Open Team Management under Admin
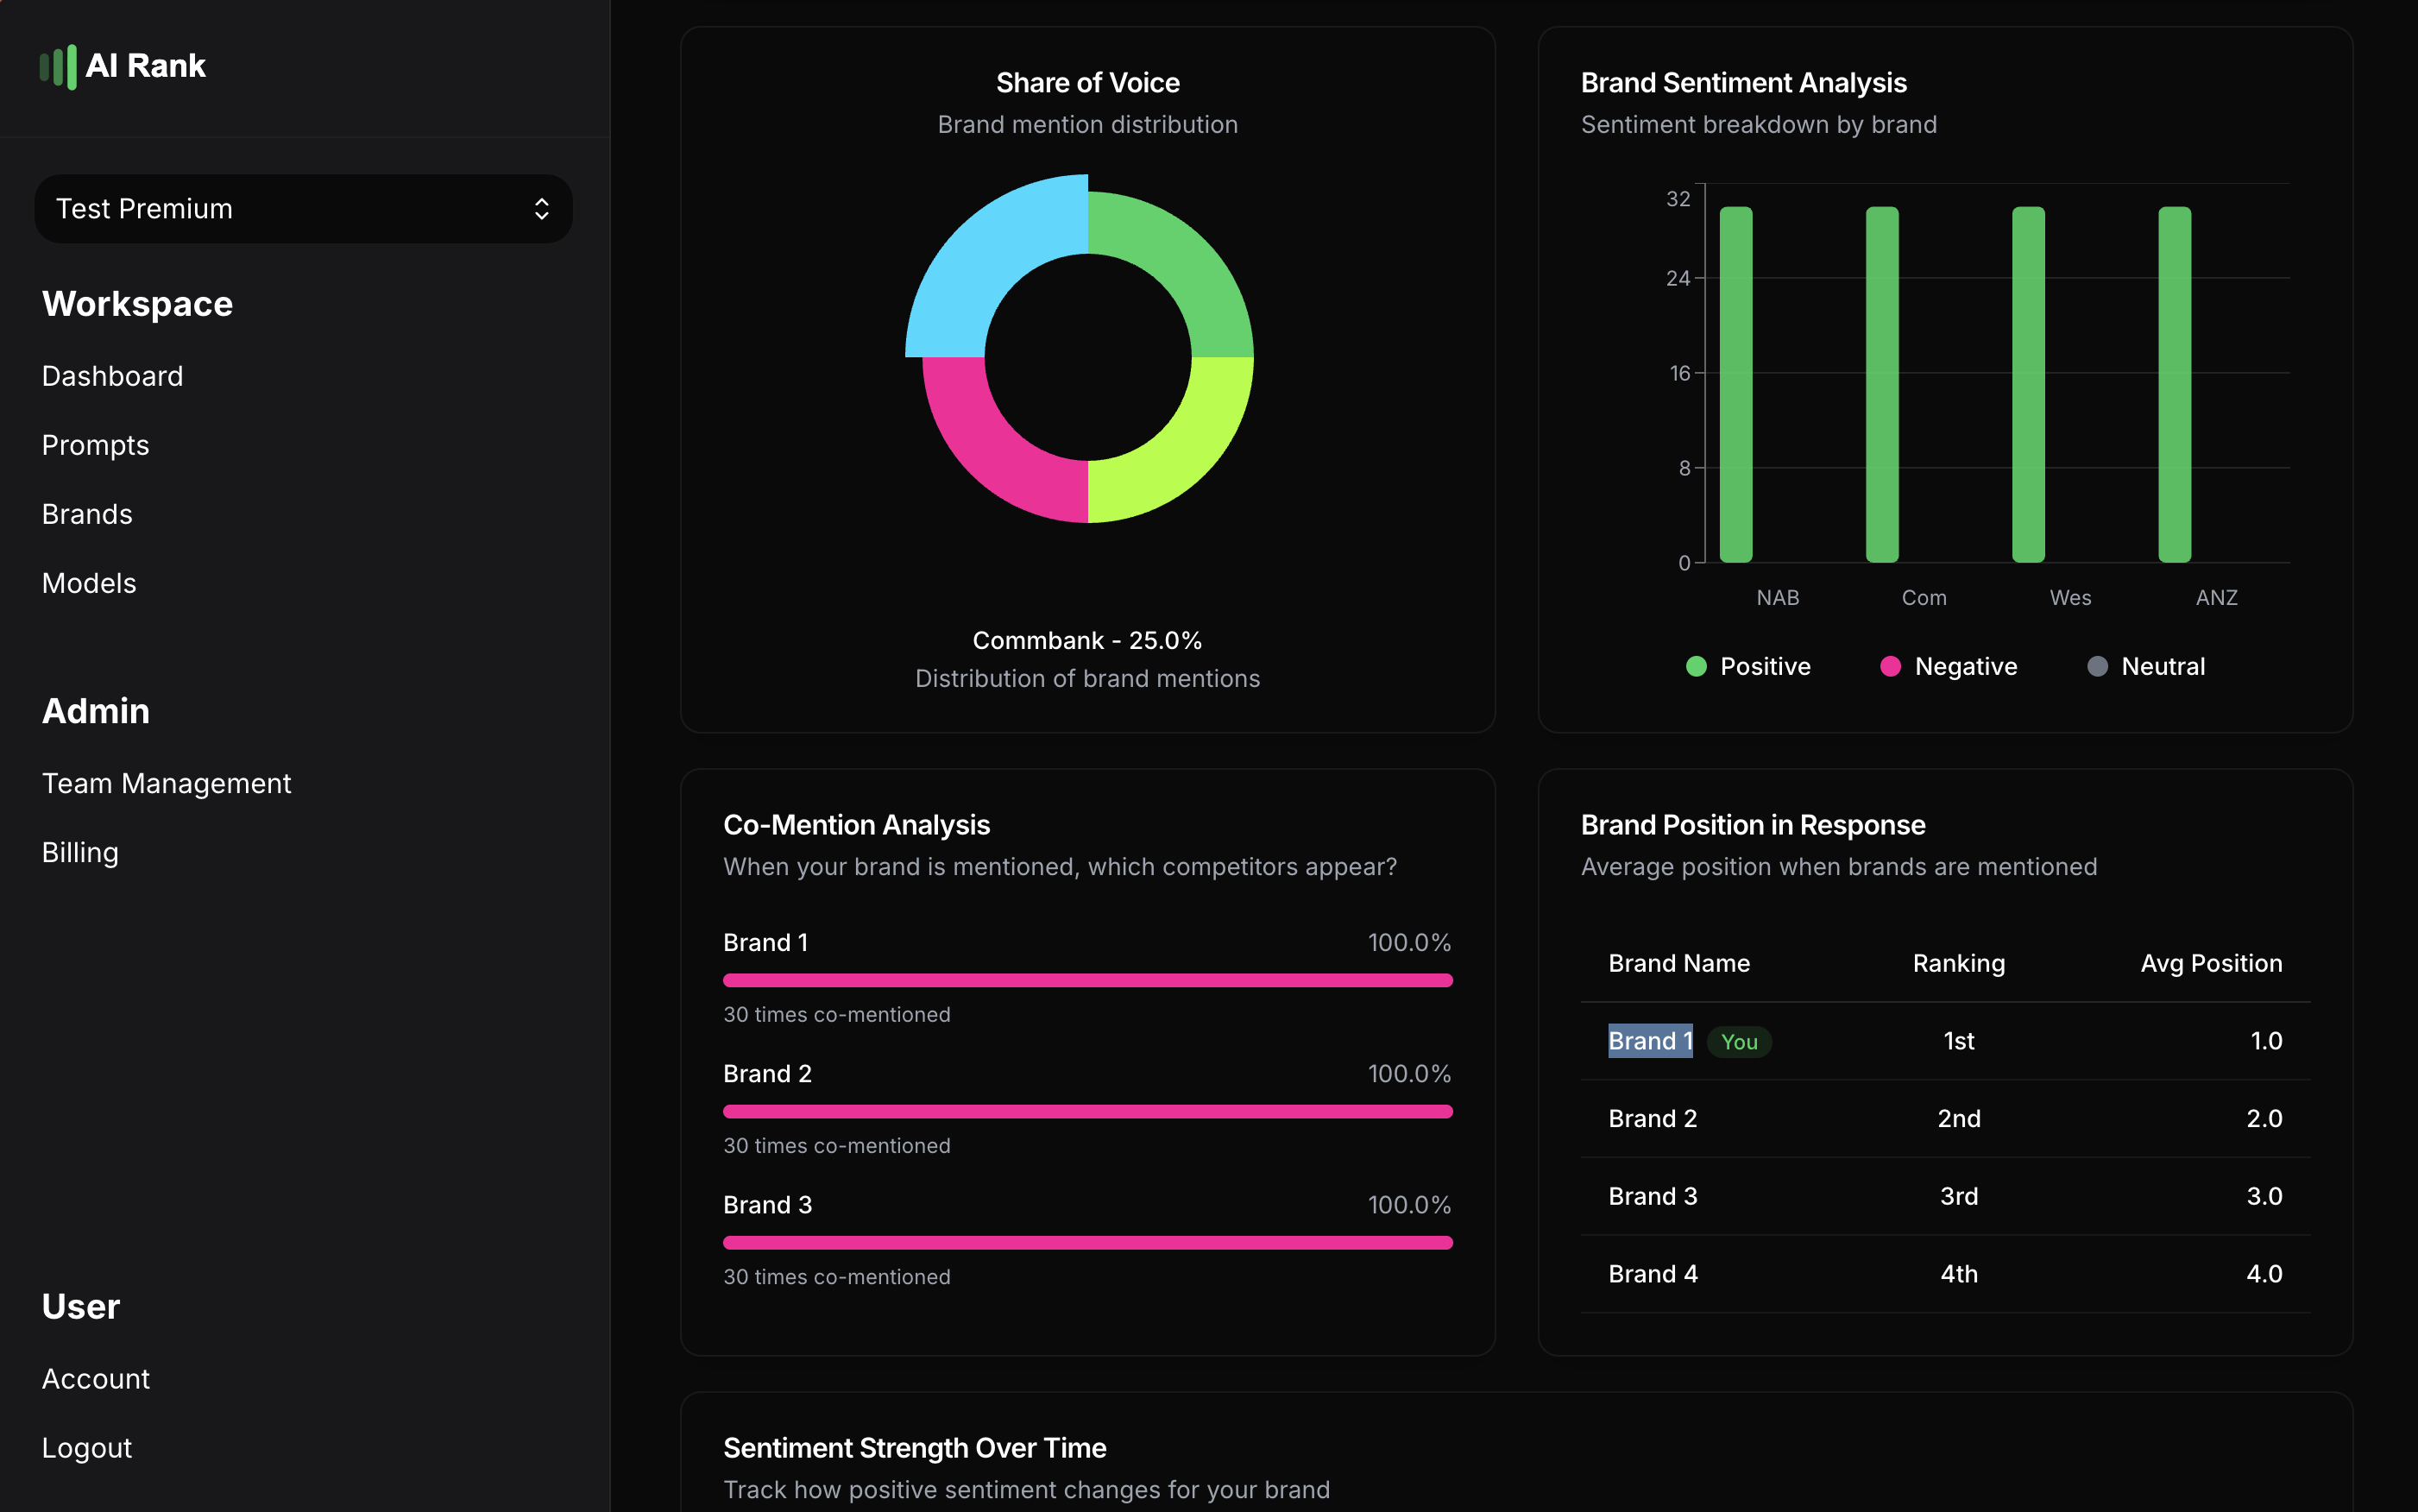 166,783
